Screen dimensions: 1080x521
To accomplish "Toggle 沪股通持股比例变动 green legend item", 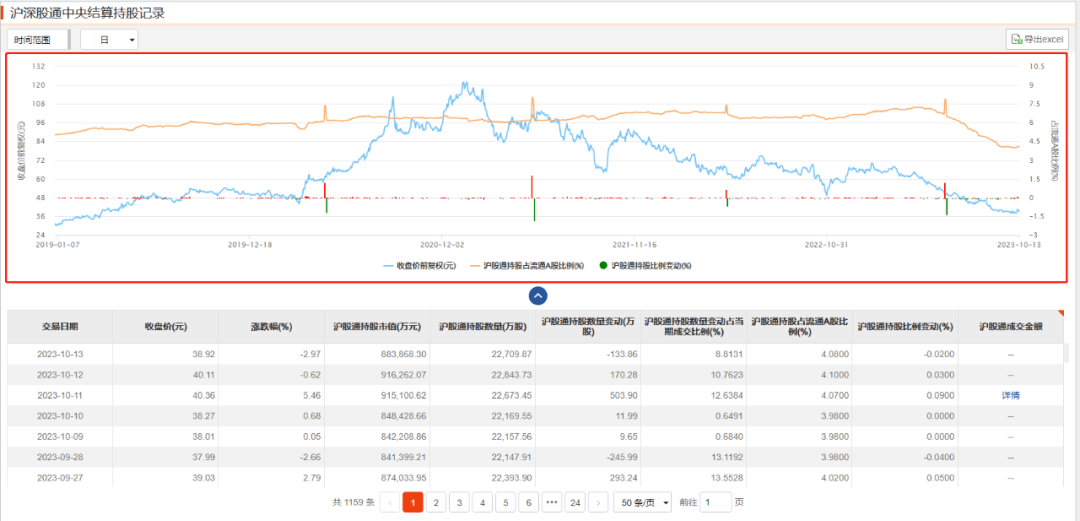I will (645, 266).
